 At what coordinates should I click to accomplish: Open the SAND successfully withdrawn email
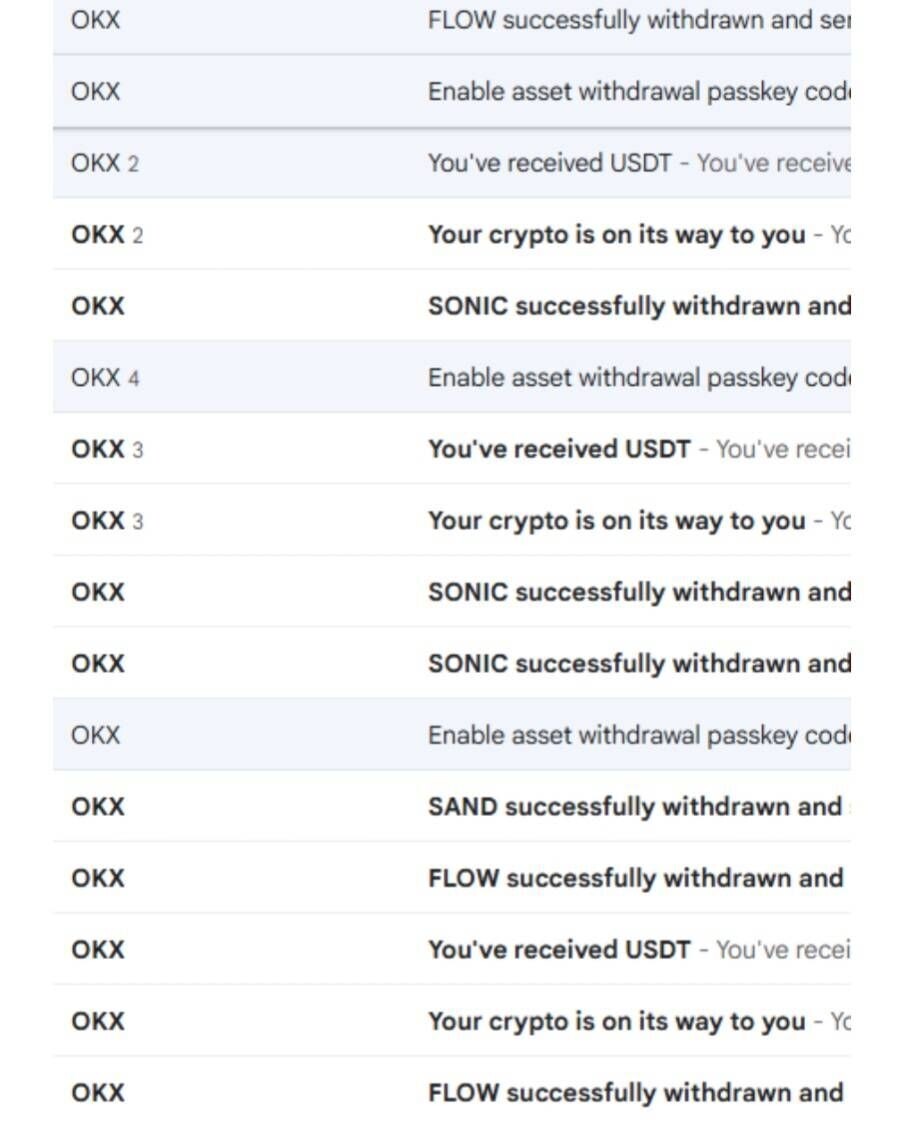click(x=634, y=807)
